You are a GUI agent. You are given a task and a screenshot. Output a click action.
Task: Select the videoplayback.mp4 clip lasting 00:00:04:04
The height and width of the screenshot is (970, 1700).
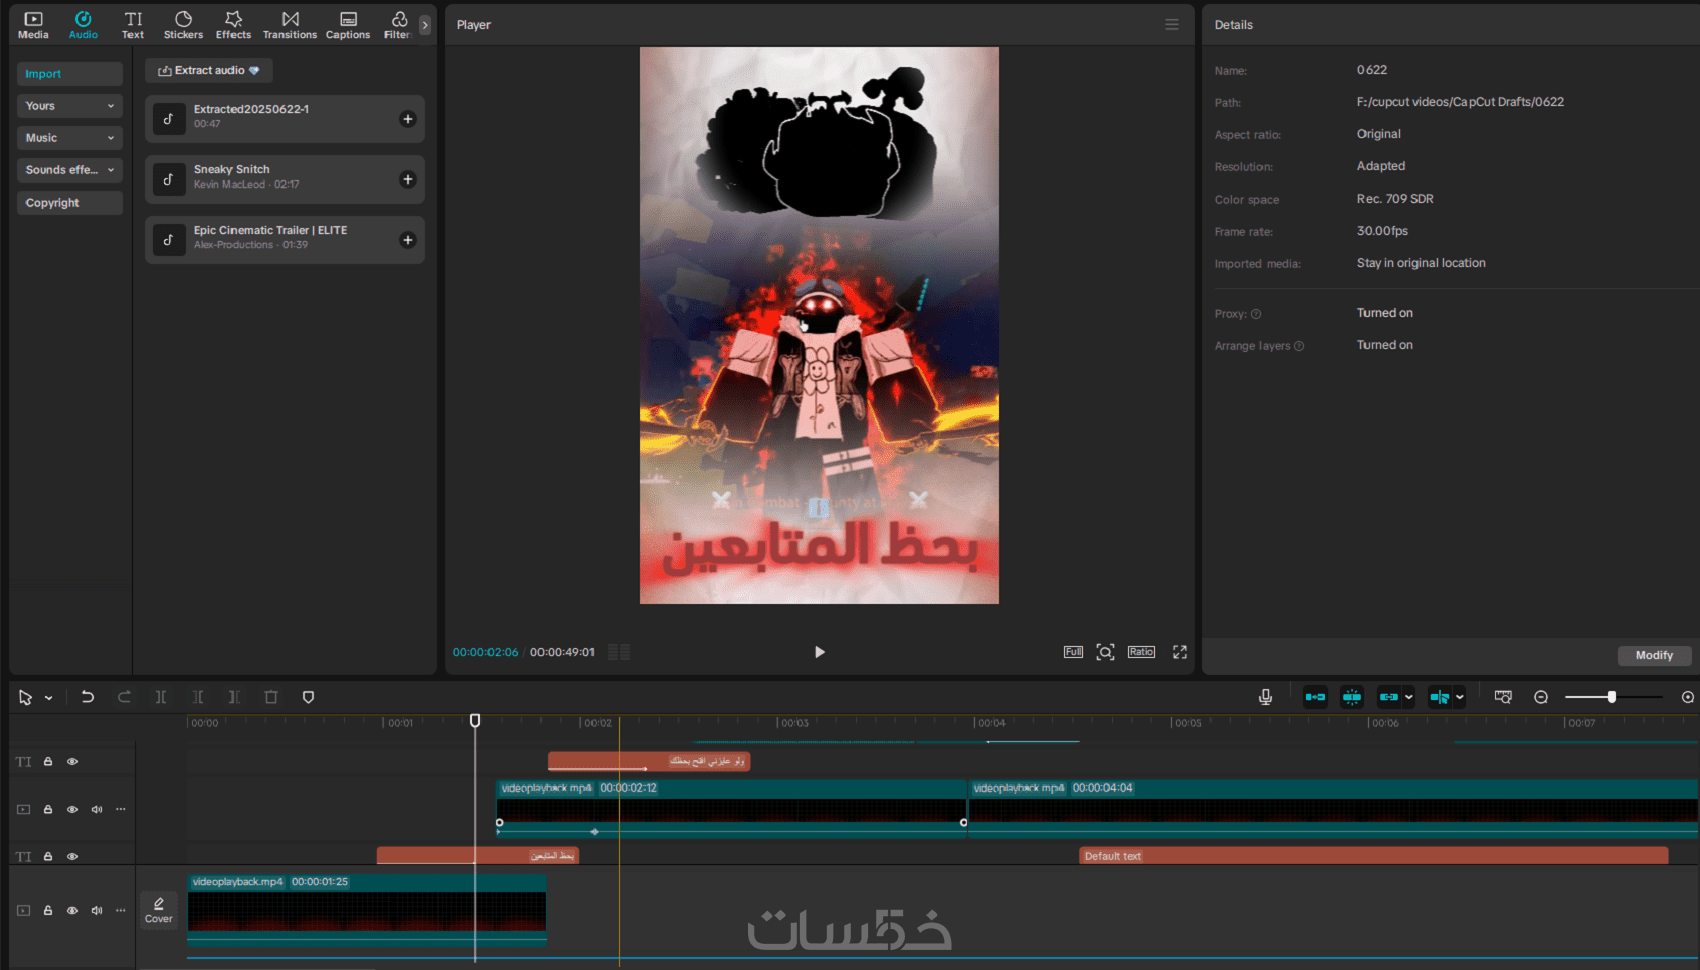pyautogui.click(x=1333, y=808)
